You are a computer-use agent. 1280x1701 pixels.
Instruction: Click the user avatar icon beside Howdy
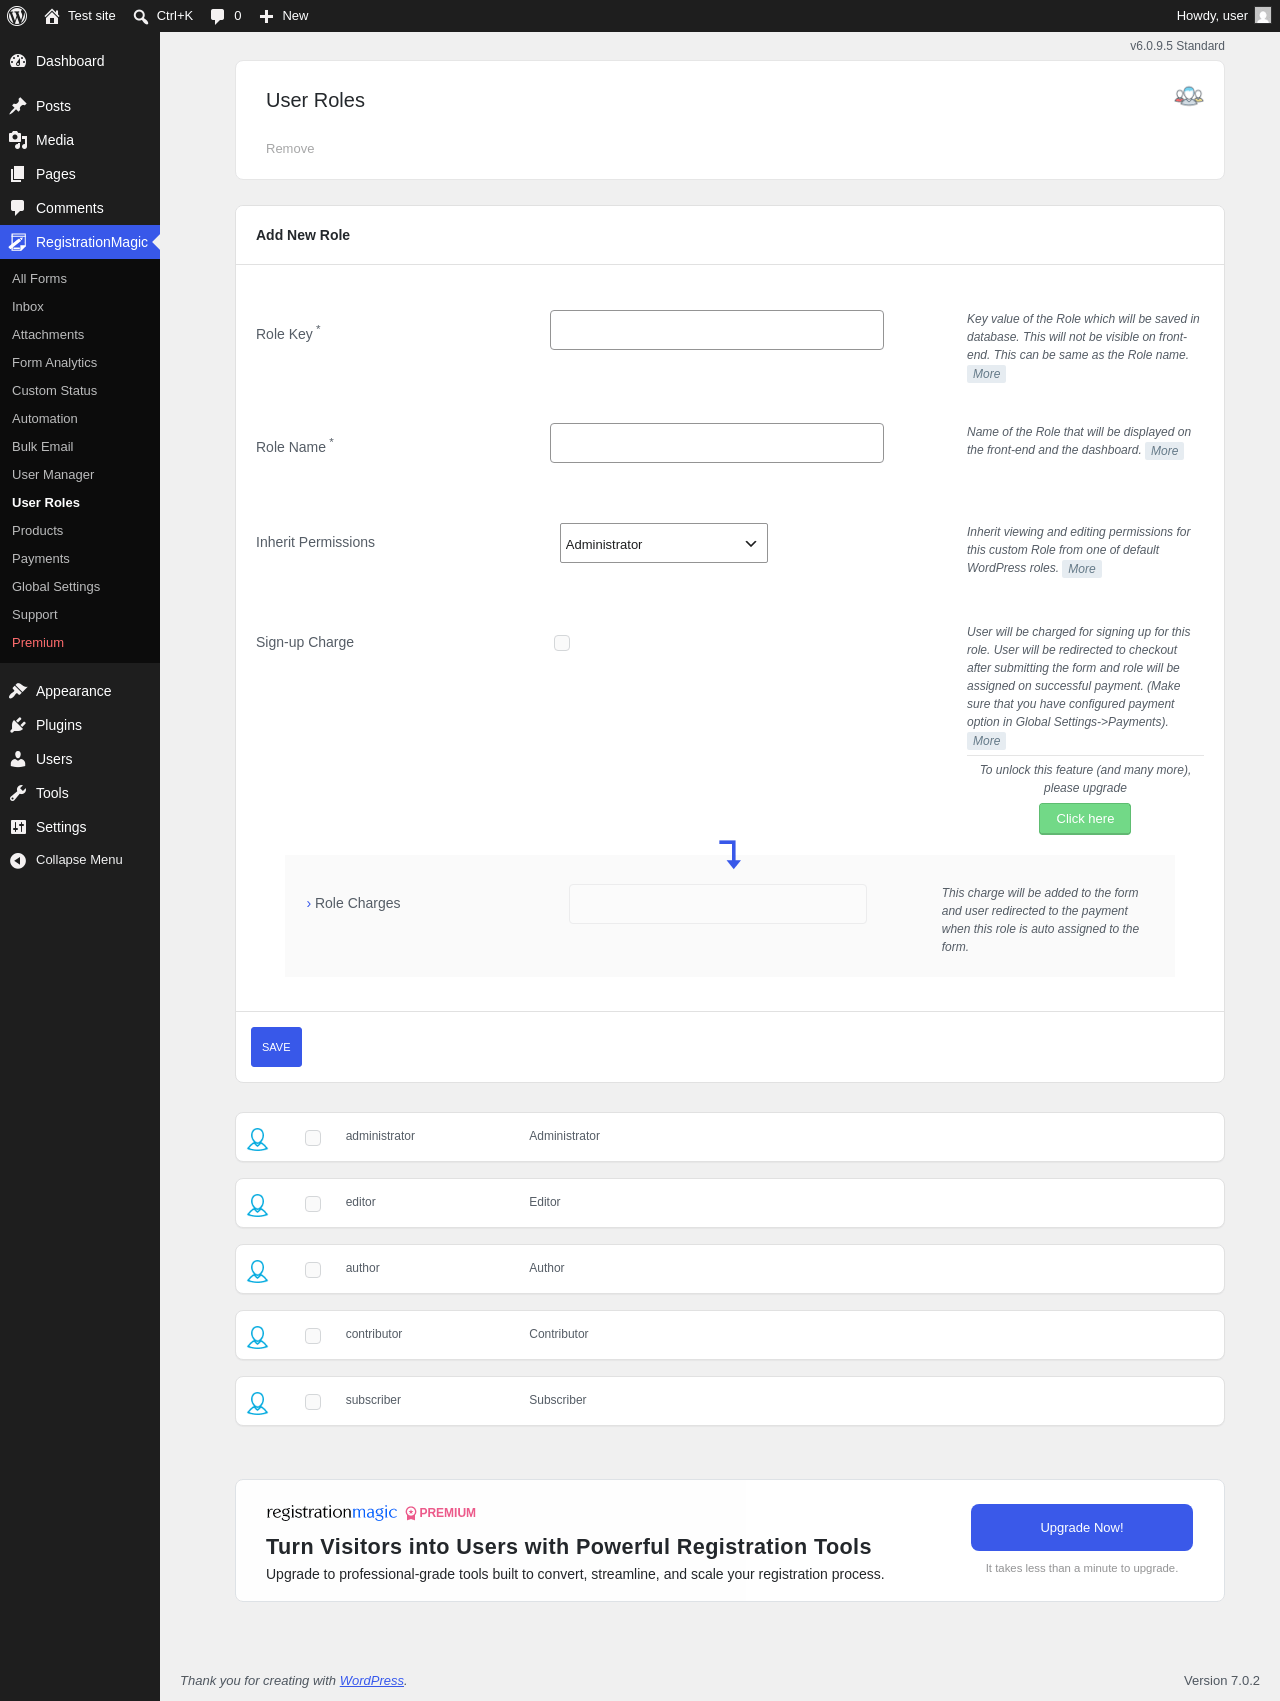pyautogui.click(x=1263, y=16)
